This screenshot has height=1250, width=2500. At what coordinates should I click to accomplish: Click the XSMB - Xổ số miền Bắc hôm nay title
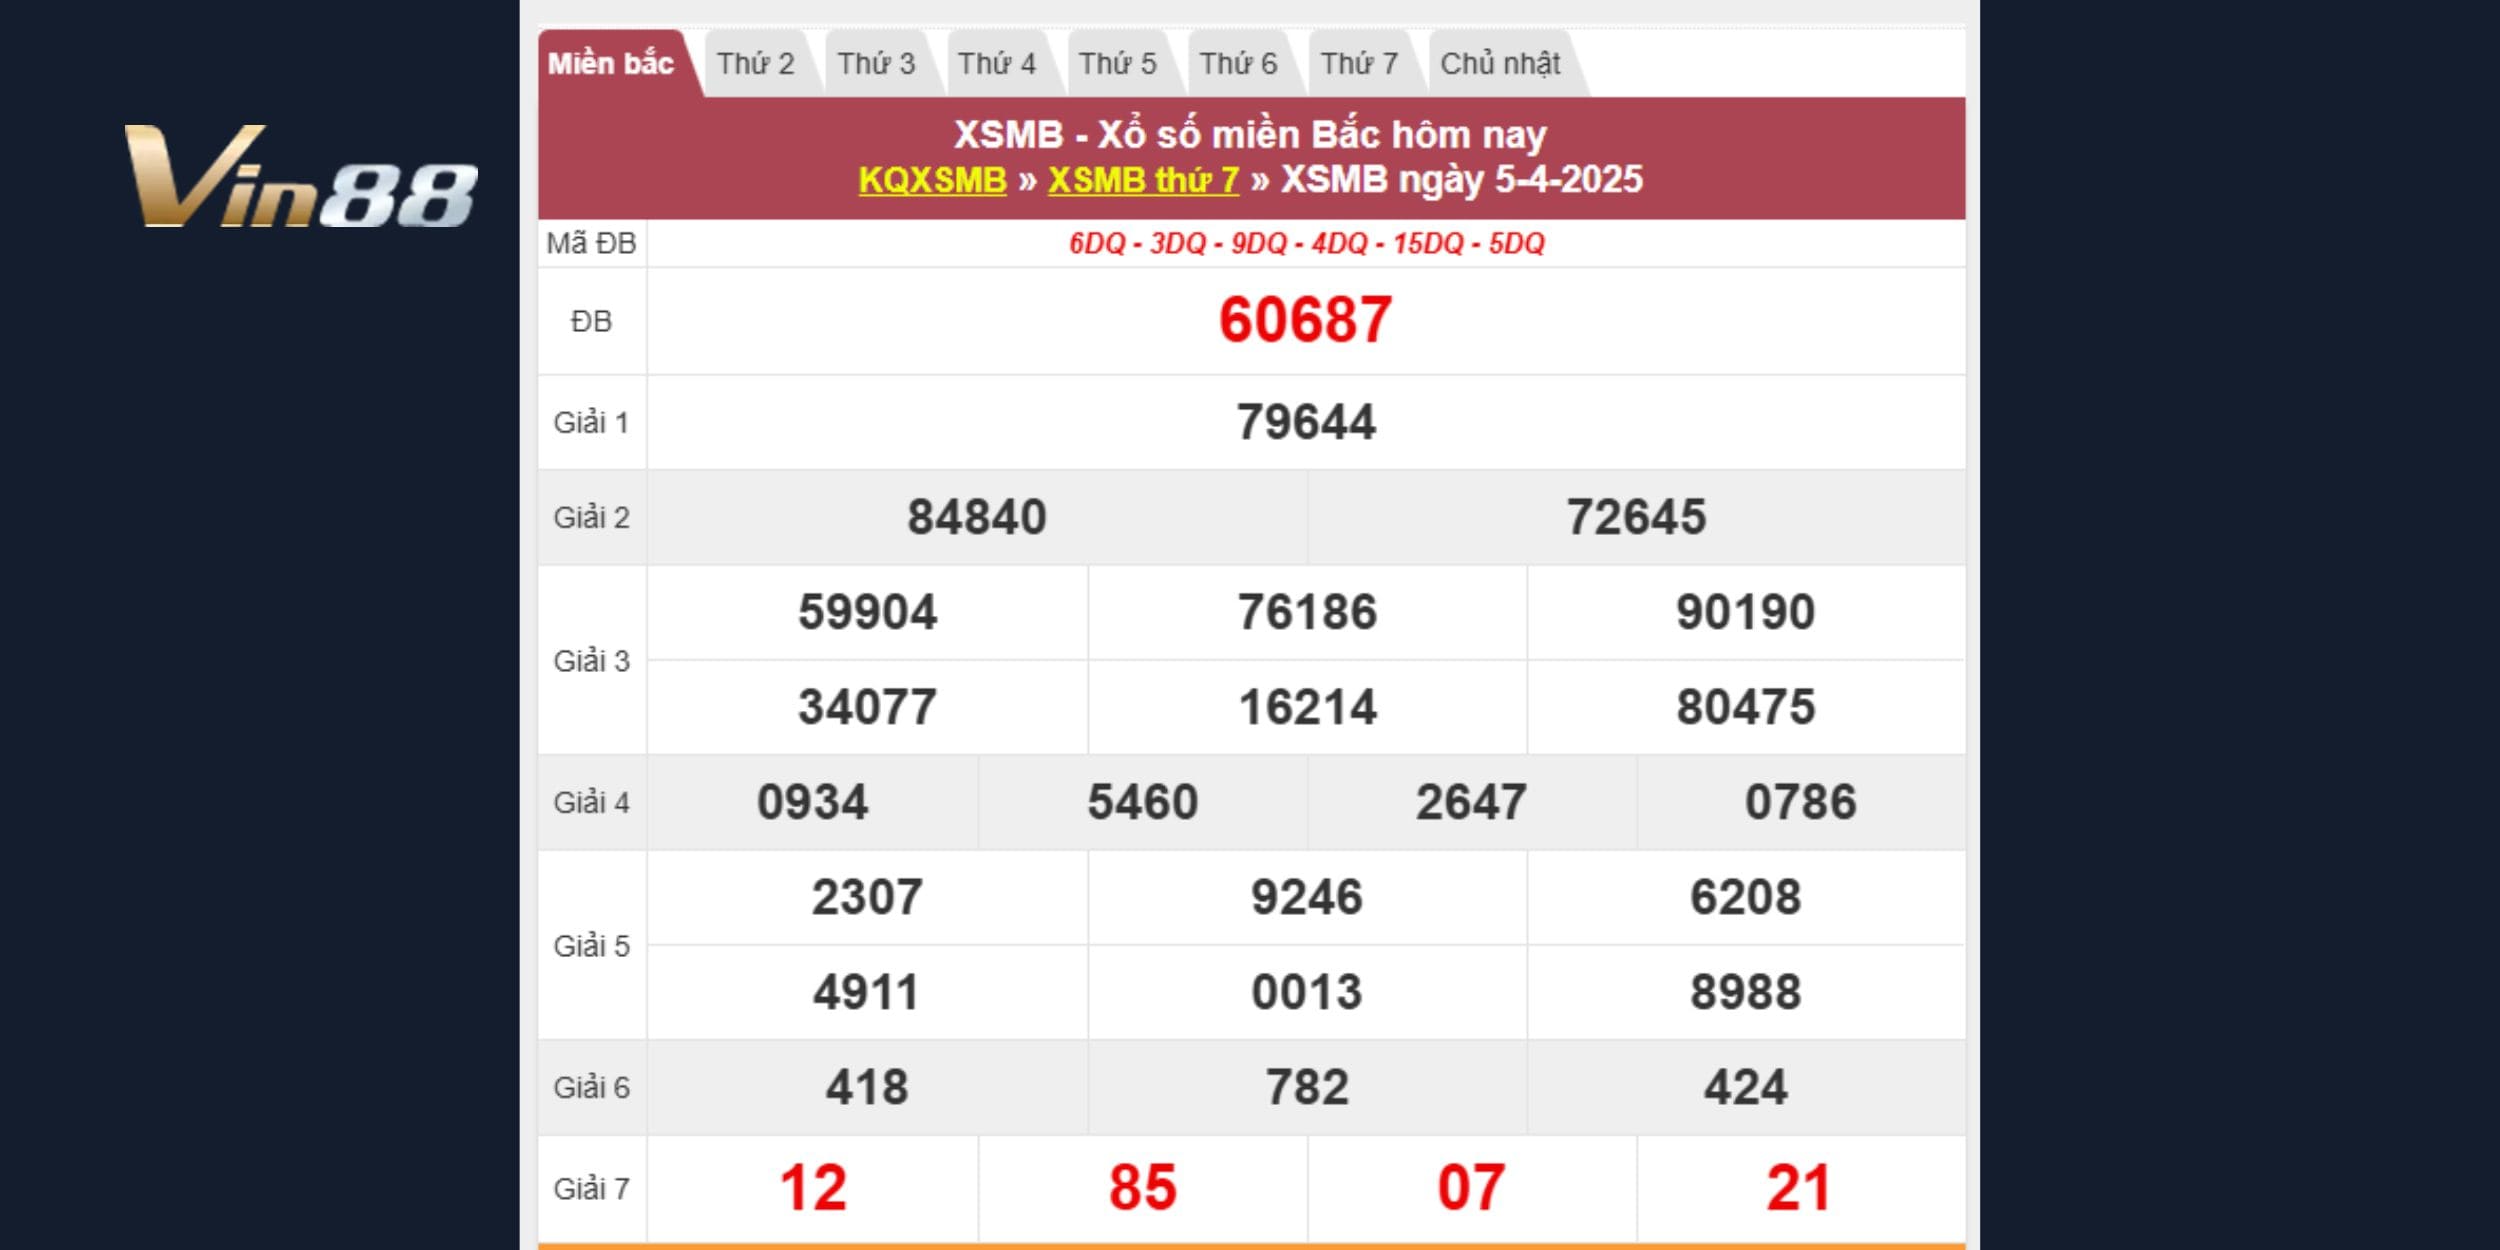(1250, 134)
